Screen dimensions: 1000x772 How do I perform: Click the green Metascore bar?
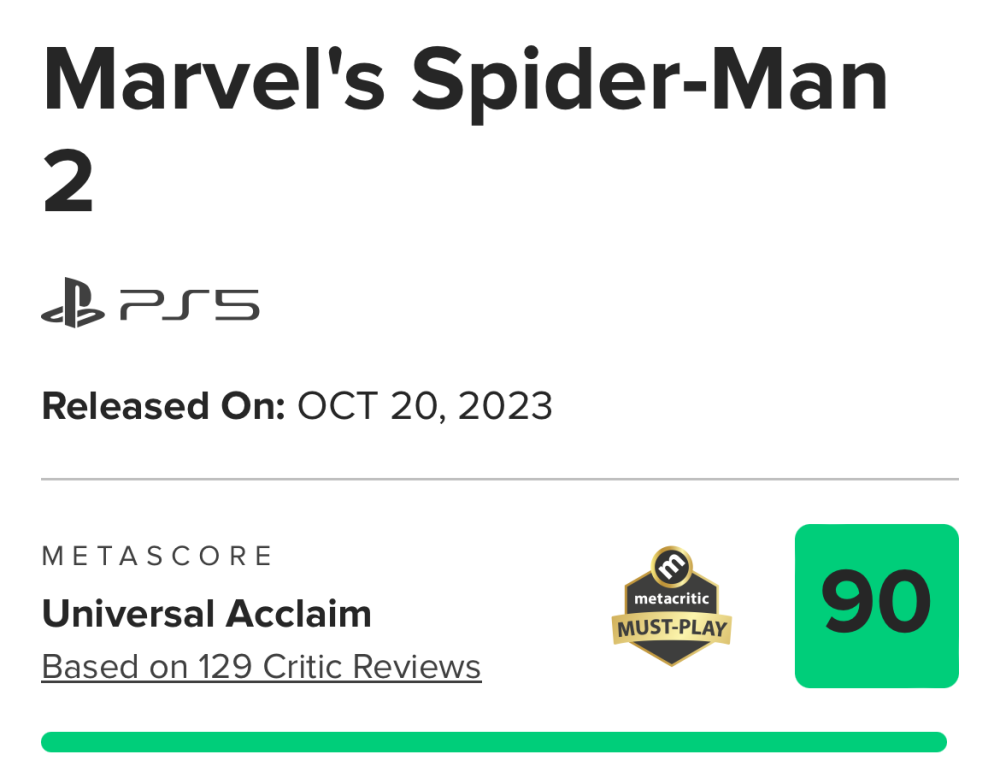[x=494, y=742]
